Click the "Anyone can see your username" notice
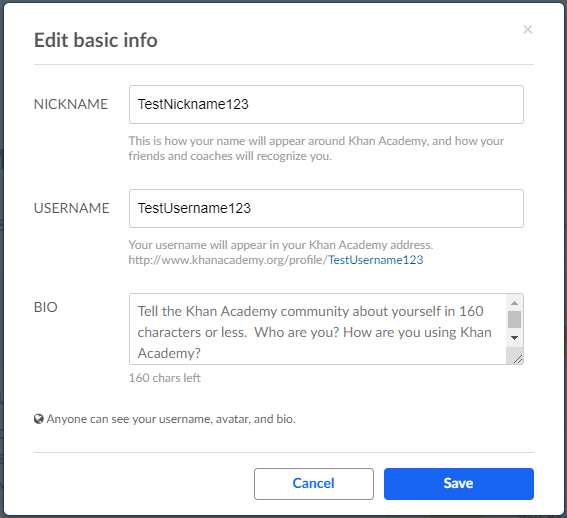This screenshot has width=567, height=518. pyautogui.click(x=171, y=419)
